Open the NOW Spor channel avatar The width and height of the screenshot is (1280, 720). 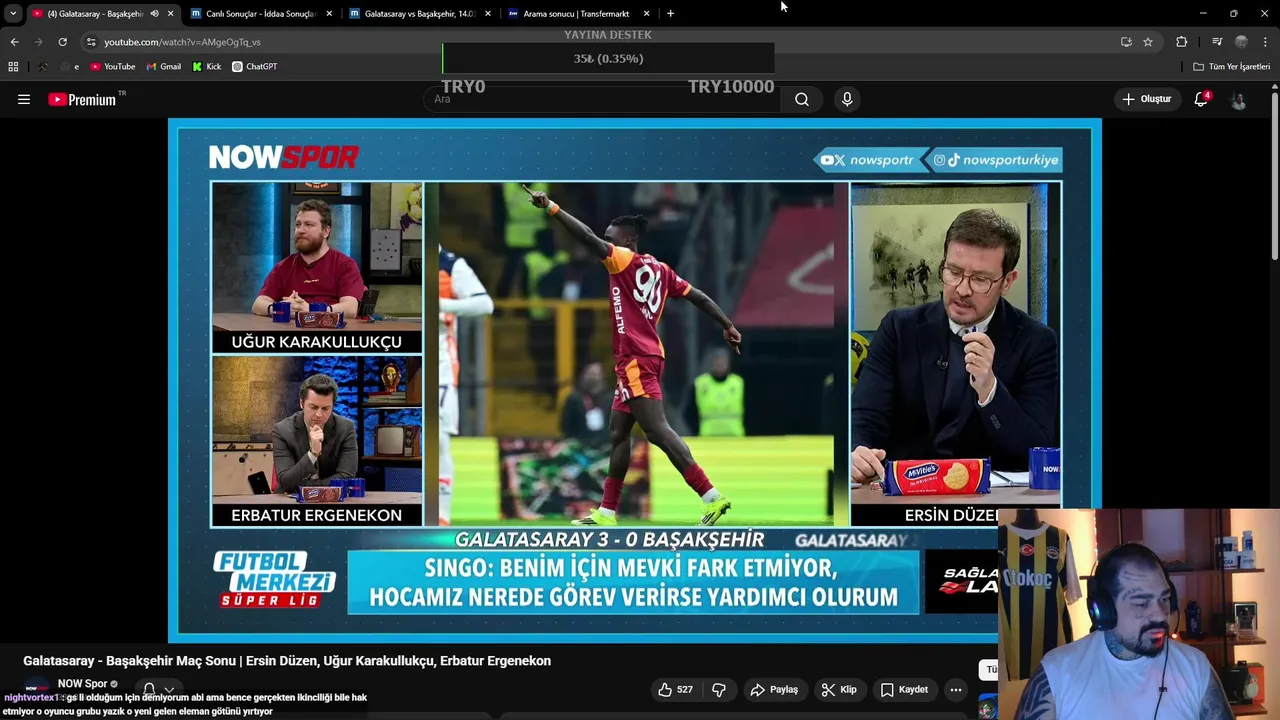(x=37, y=690)
